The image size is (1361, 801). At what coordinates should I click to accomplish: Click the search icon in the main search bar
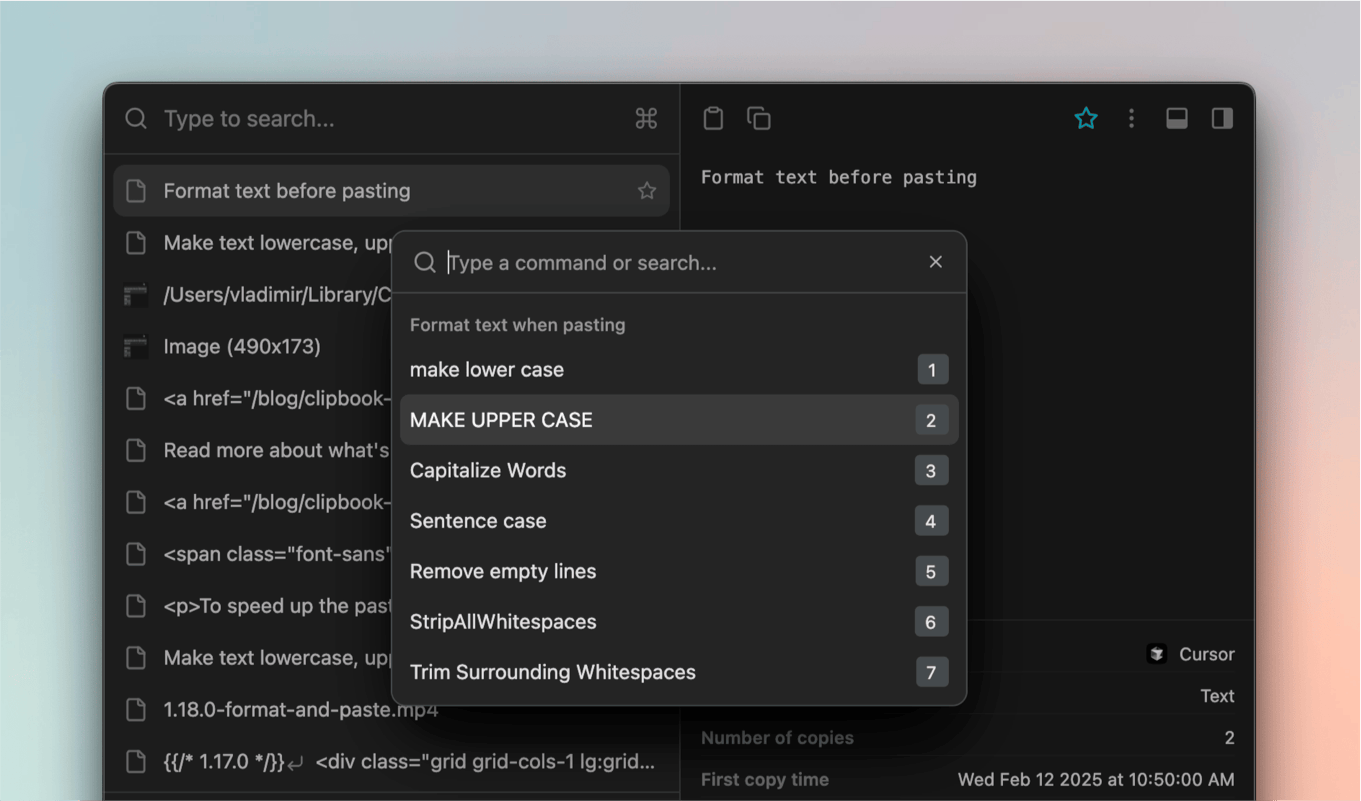point(135,118)
